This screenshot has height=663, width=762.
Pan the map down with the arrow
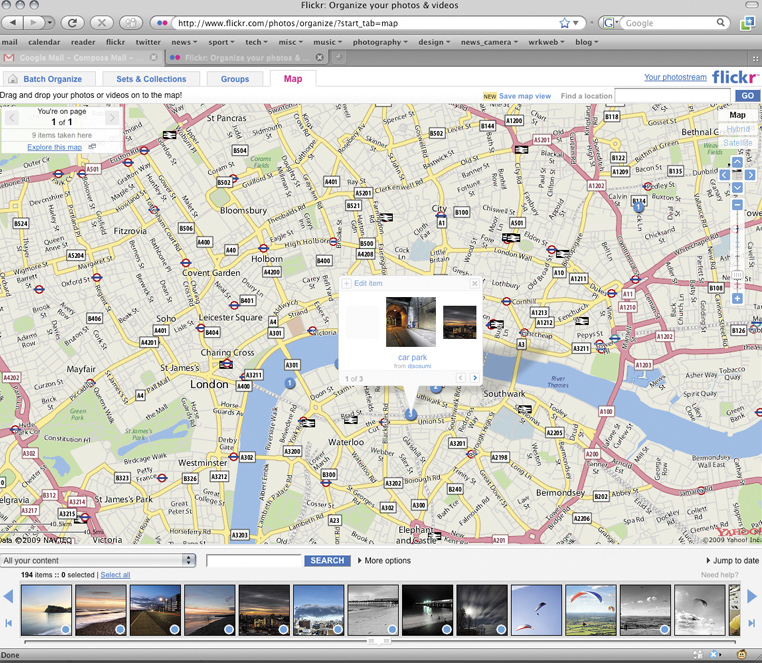click(x=737, y=188)
